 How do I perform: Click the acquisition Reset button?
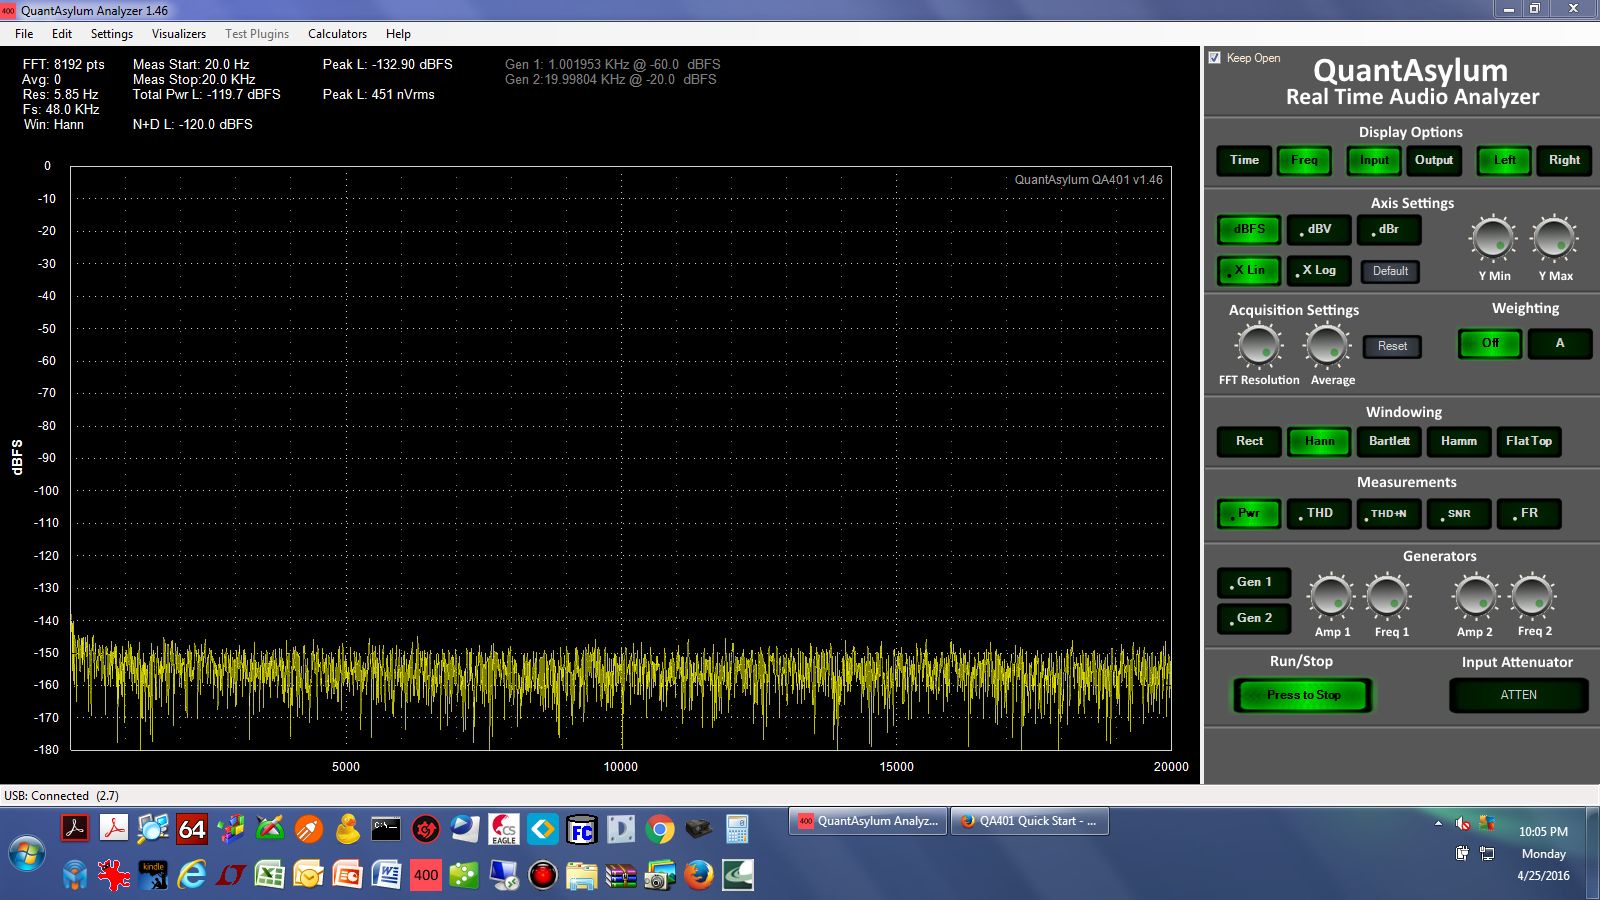pyautogui.click(x=1392, y=346)
